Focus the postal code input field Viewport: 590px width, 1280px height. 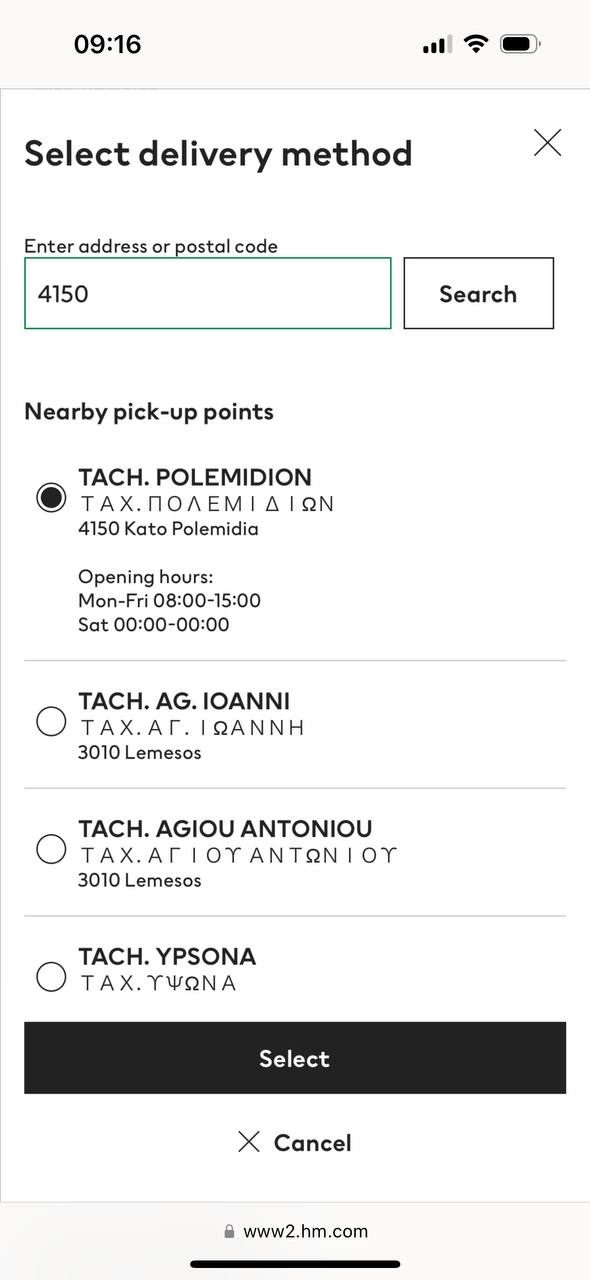207,293
